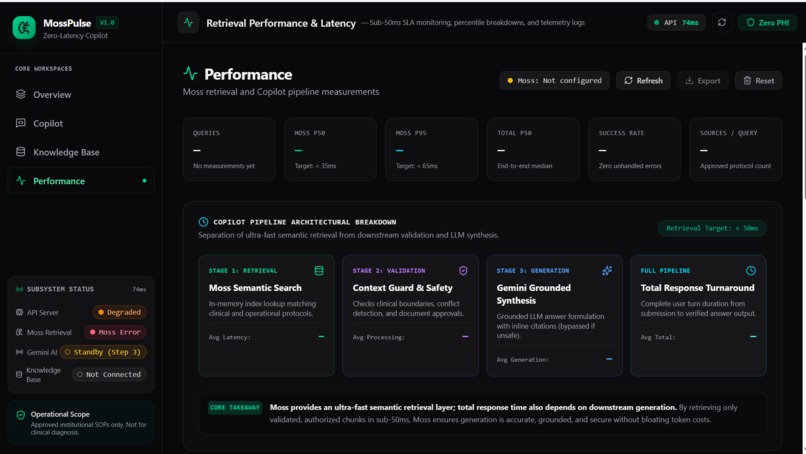This screenshot has height=454, width=806.
Task: Click the Avg Latency label
Action: click(229, 337)
